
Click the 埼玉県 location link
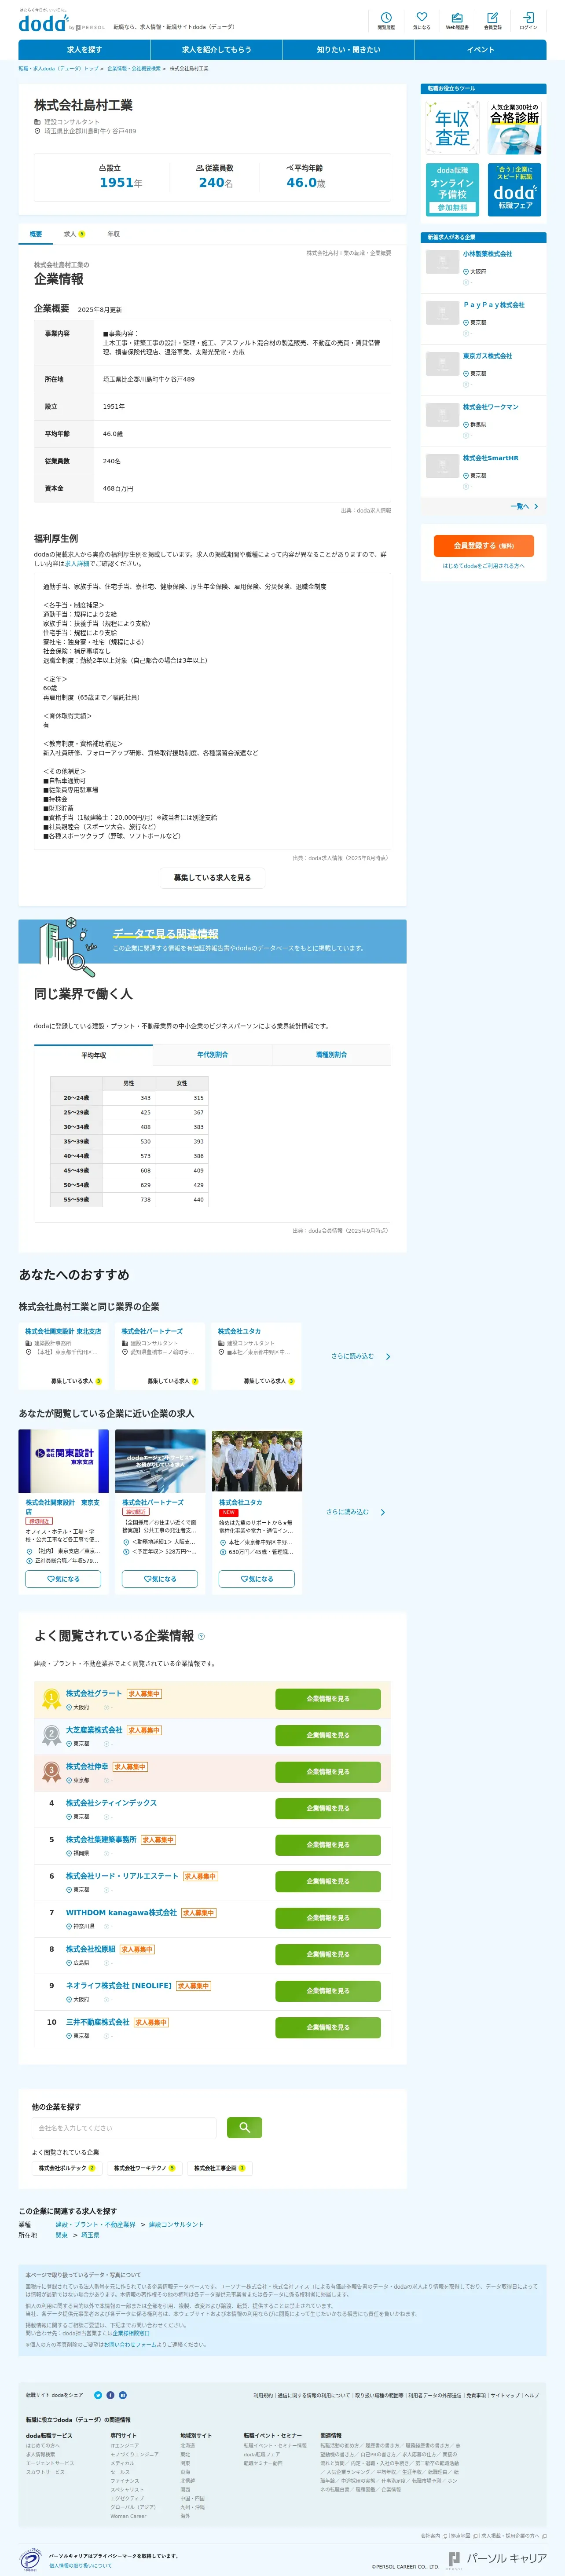tap(90, 2235)
